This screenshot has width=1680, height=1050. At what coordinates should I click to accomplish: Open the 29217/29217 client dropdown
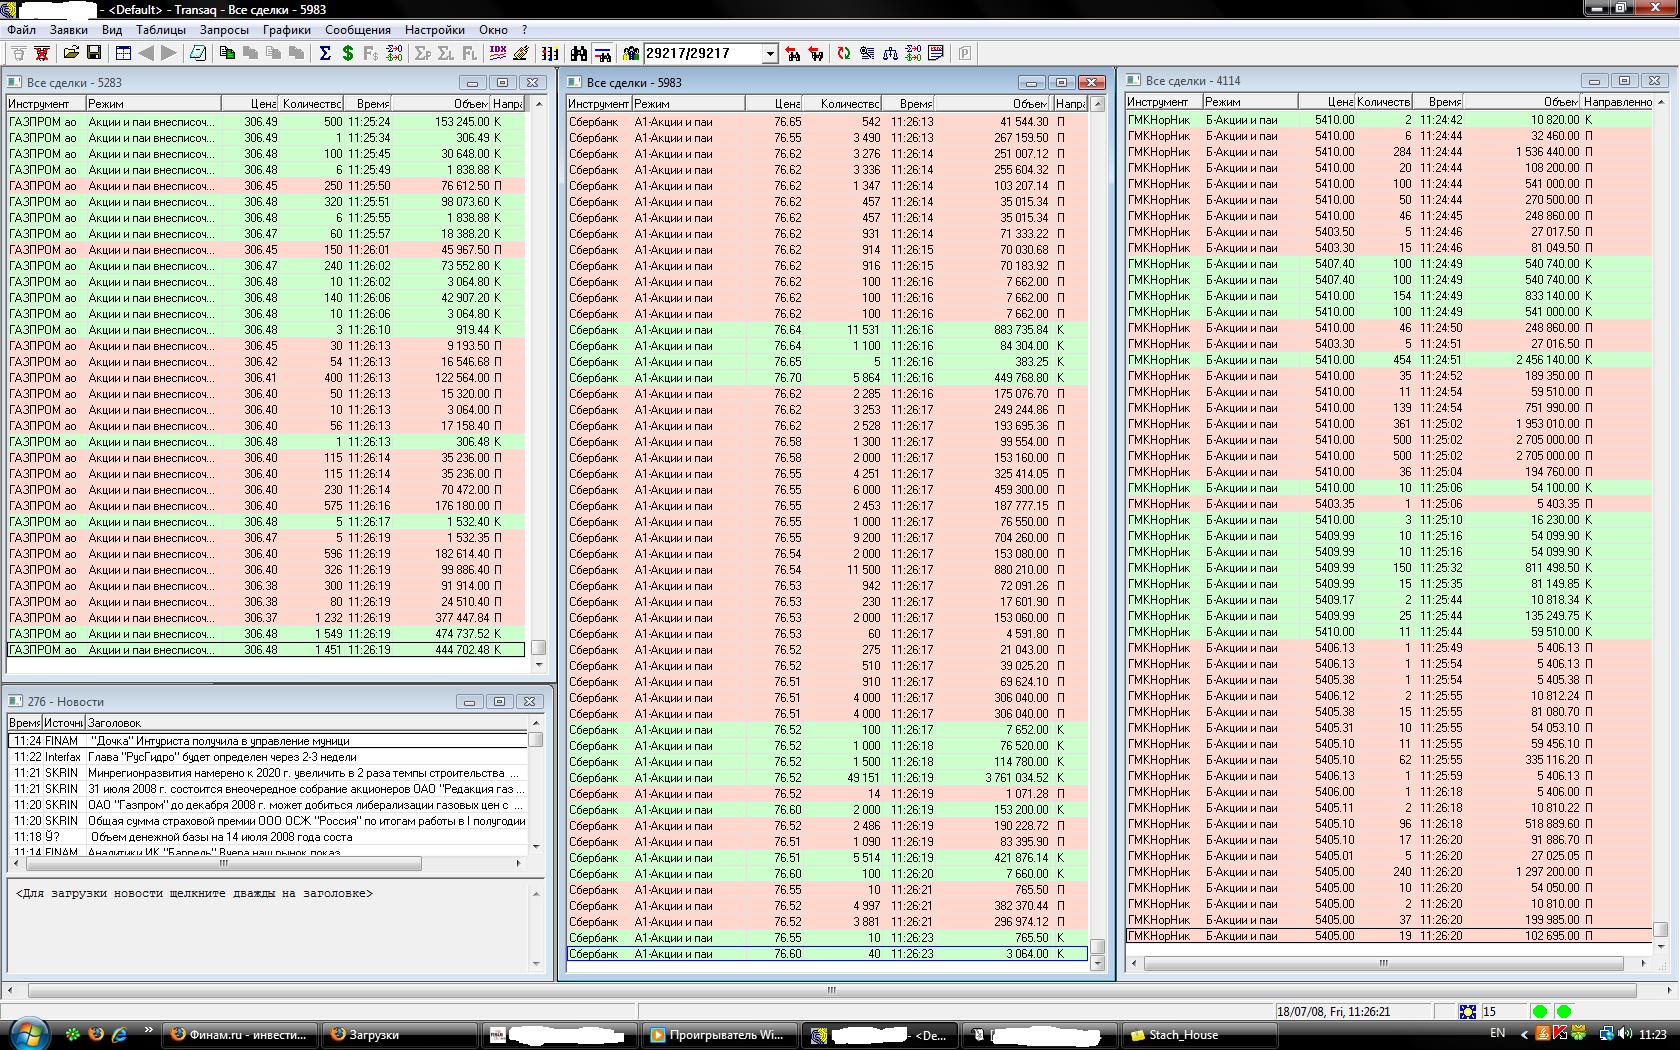point(769,53)
